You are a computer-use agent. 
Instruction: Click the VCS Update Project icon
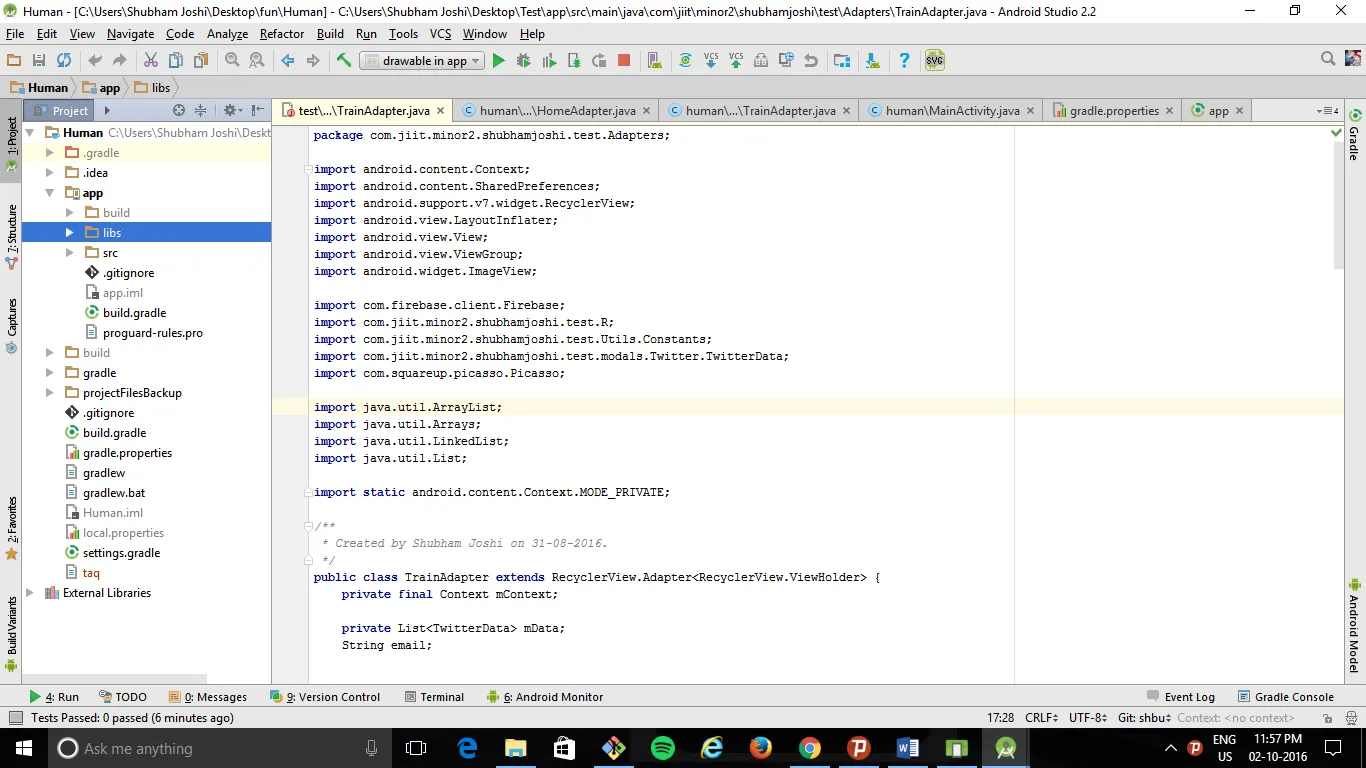tap(711, 61)
